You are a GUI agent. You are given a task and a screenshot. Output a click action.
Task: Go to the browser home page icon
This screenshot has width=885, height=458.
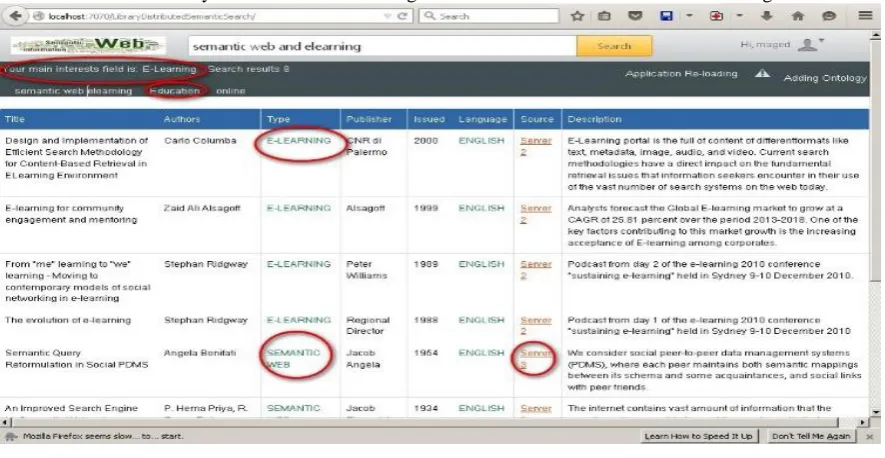coord(798,16)
